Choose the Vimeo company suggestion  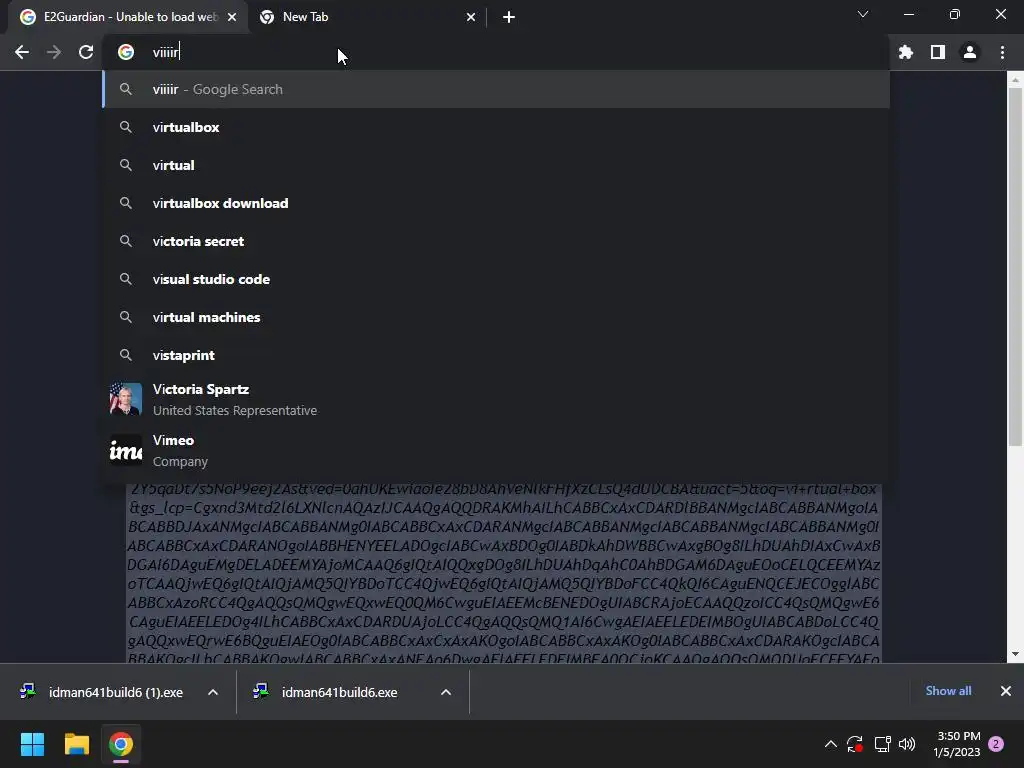click(x=496, y=450)
